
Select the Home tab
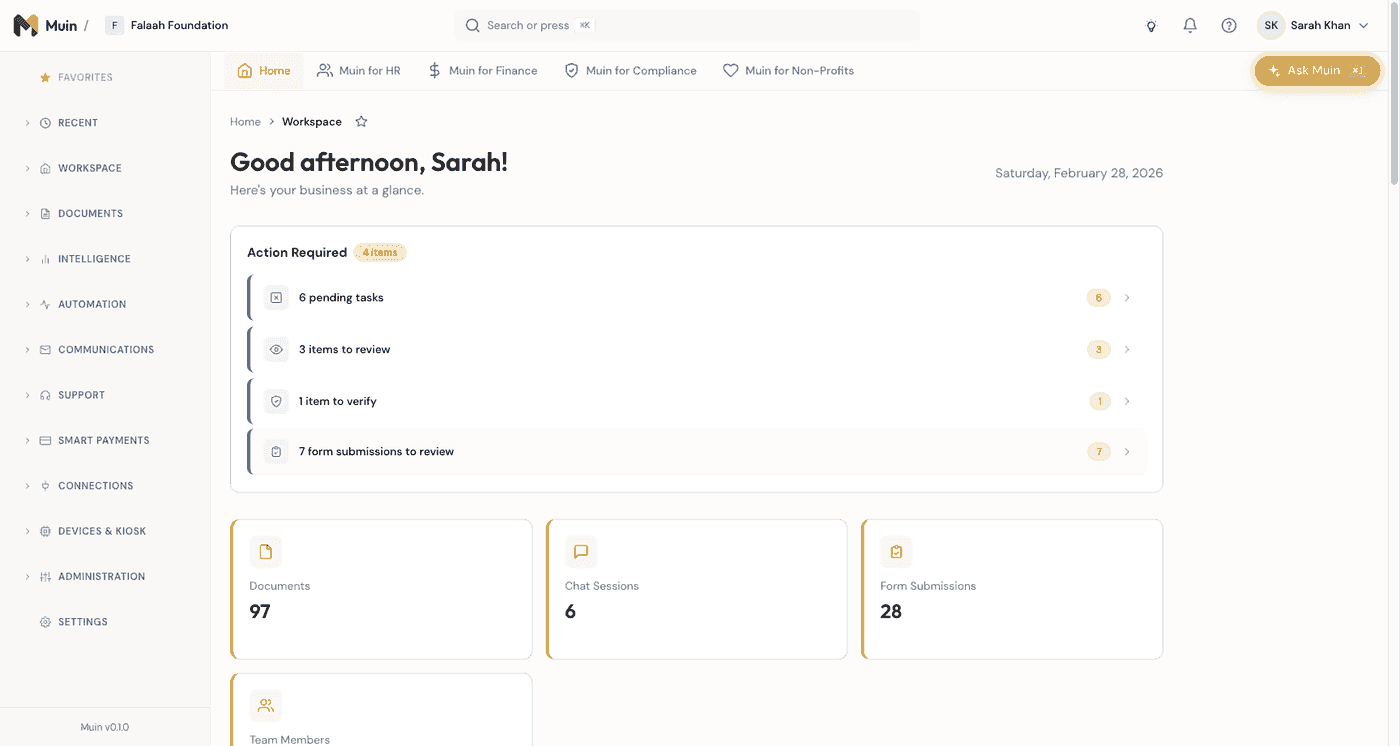(x=264, y=71)
